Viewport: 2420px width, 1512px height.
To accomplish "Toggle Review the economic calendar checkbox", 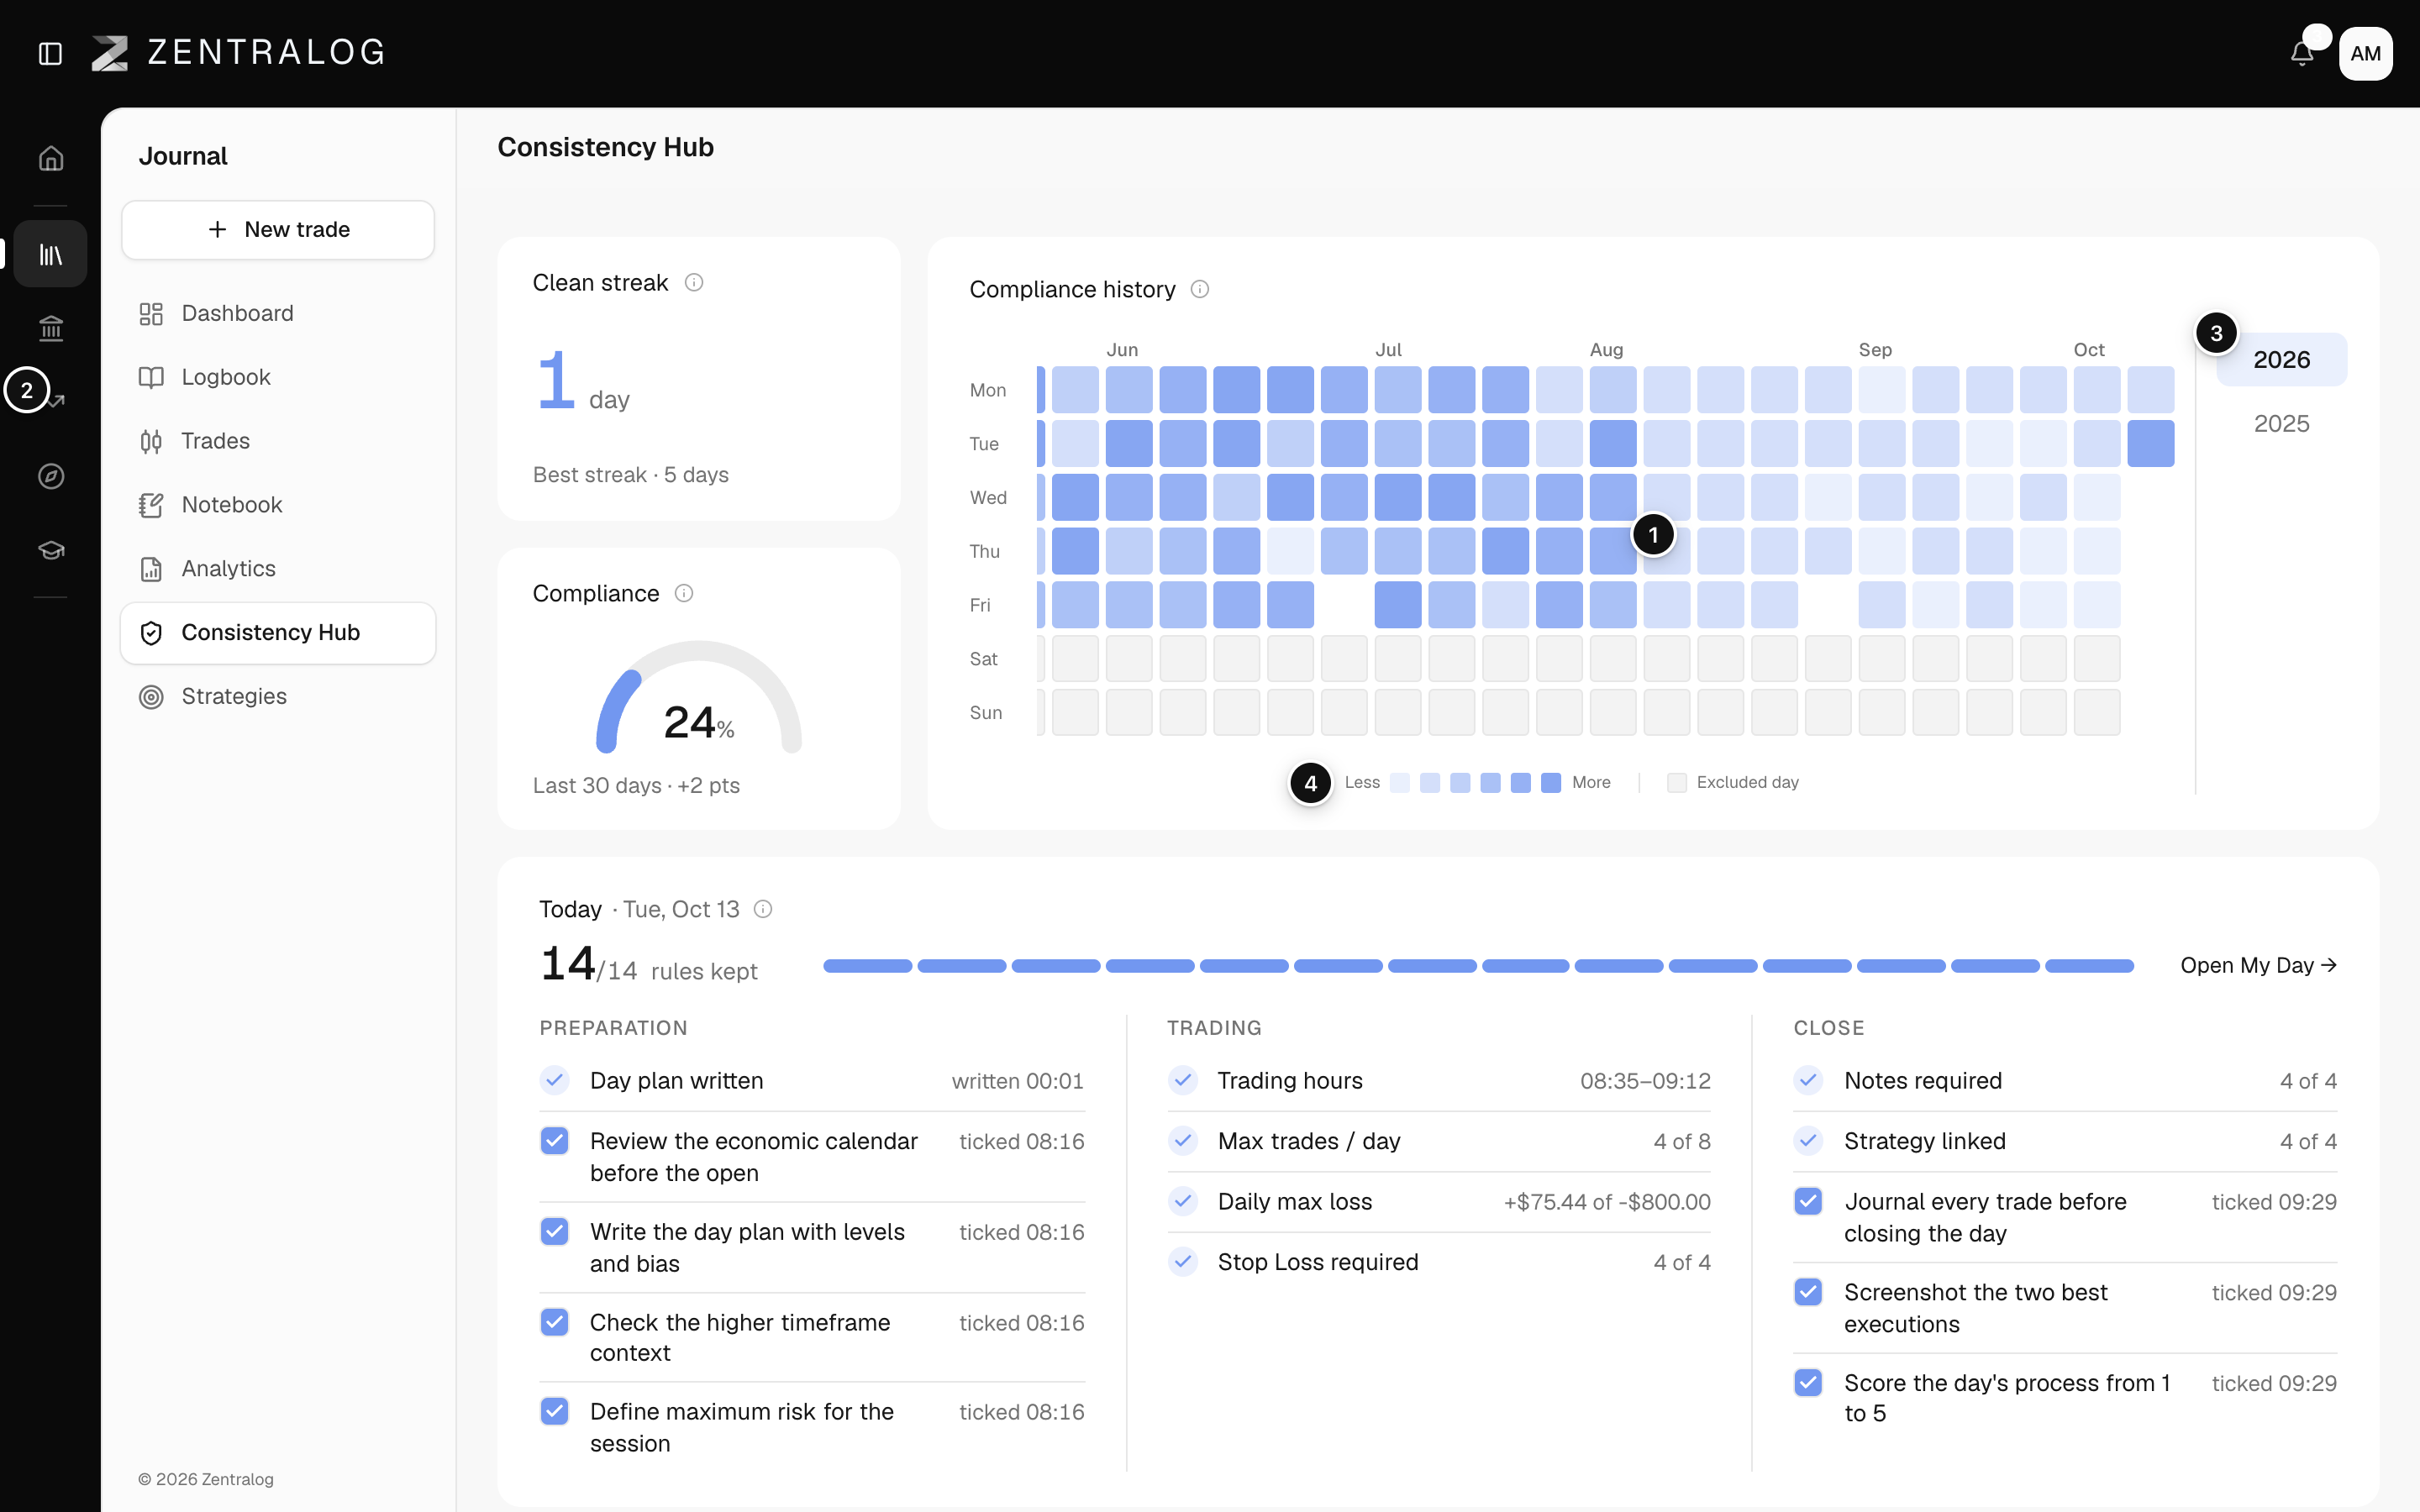I will 555,1141.
